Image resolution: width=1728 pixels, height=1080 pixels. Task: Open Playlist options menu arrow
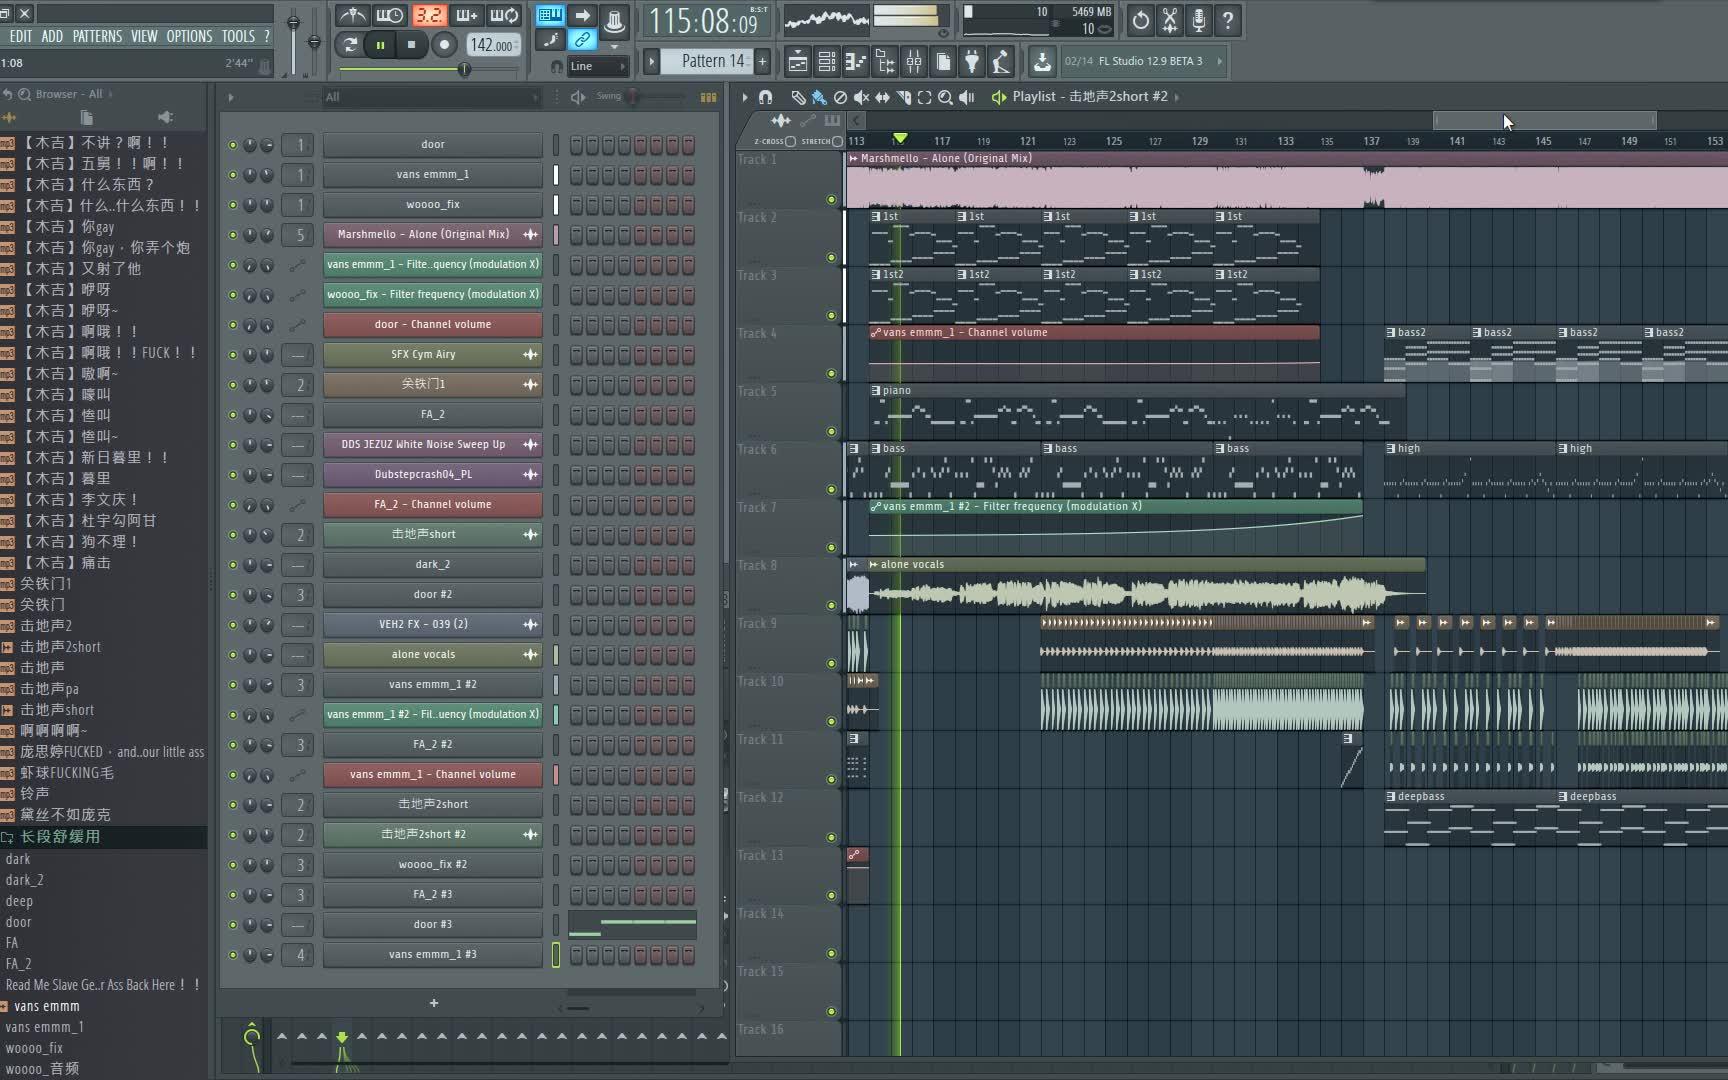745,97
